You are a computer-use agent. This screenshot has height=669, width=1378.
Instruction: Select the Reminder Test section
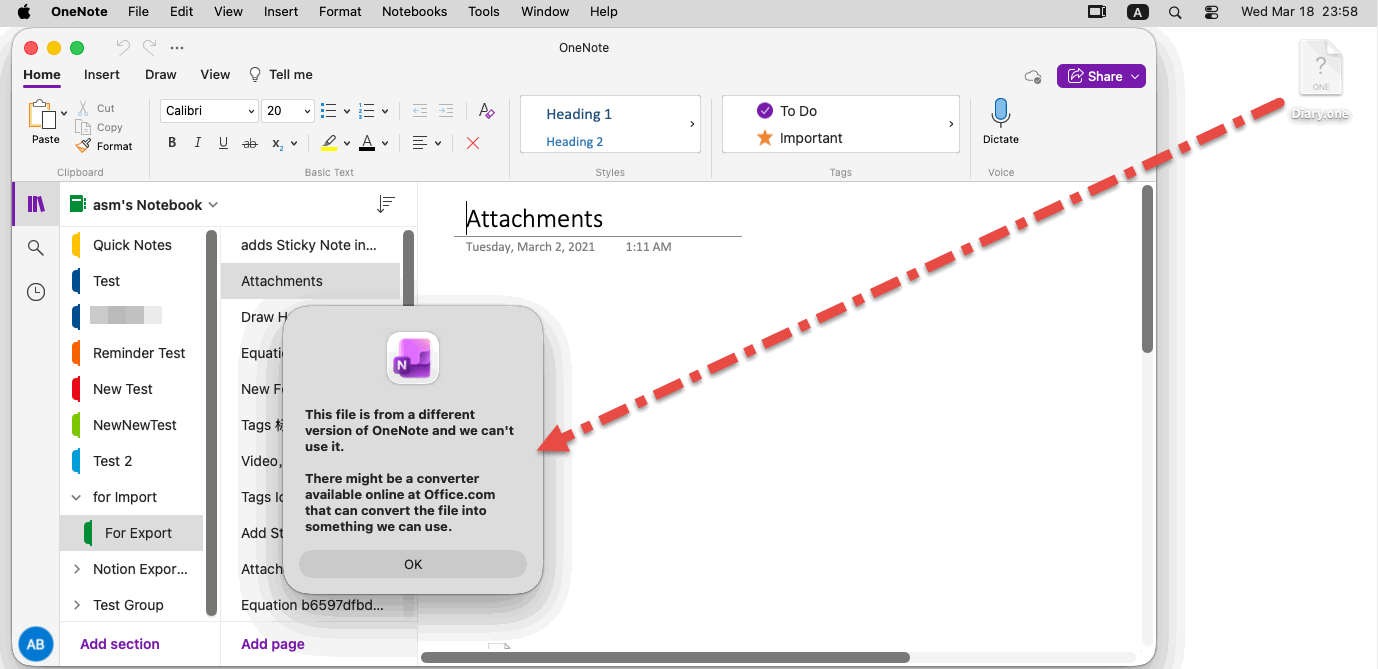[139, 353]
